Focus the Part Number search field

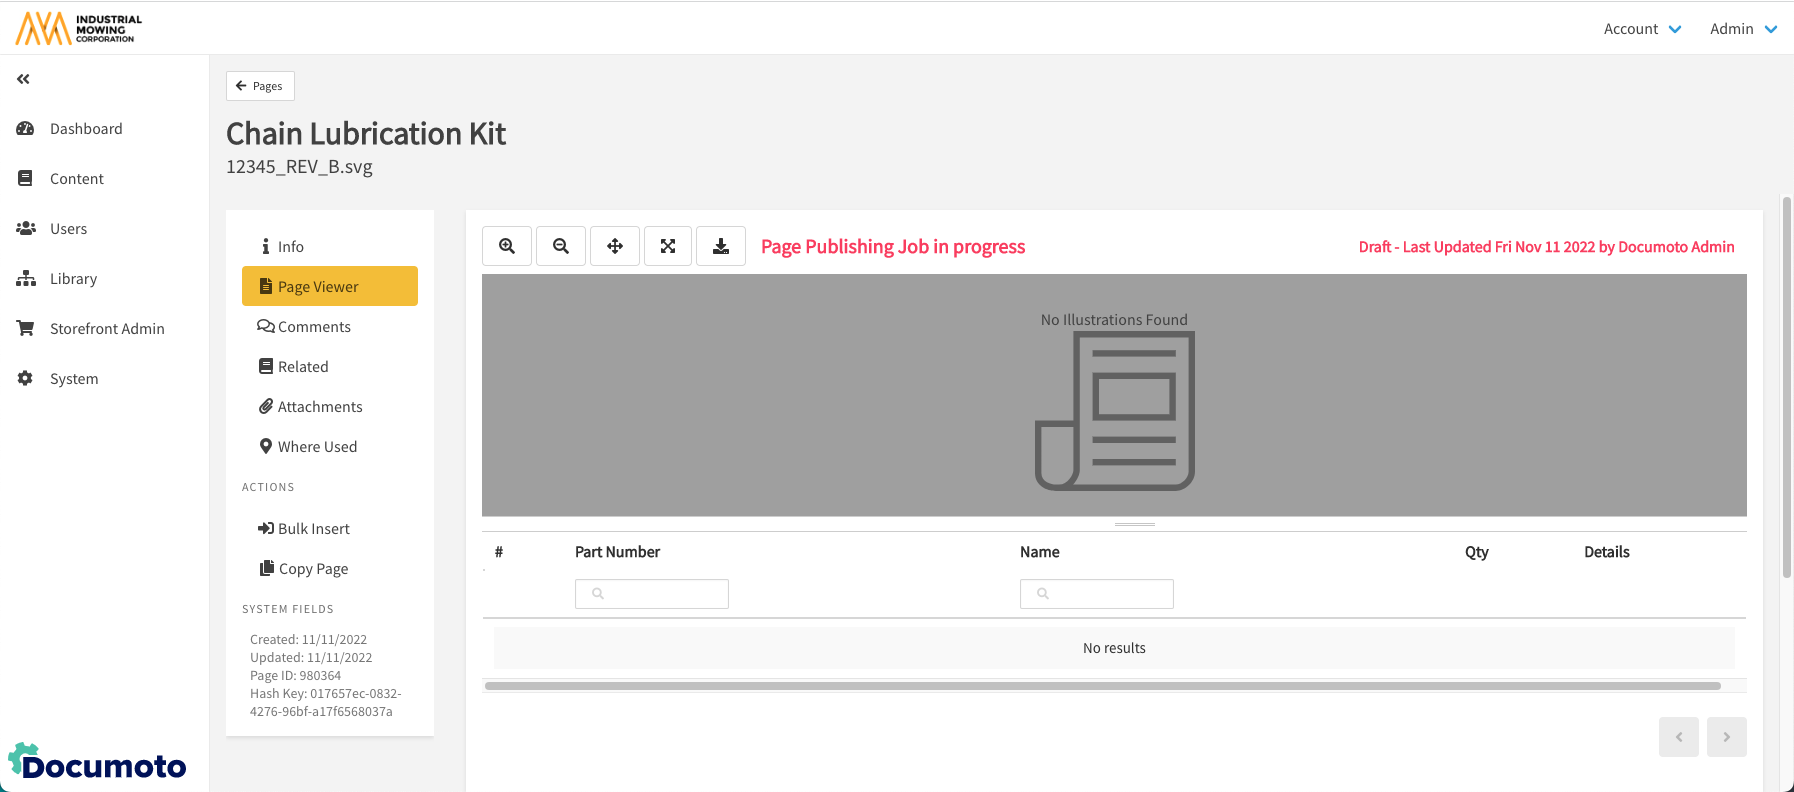[x=652, y=594]
